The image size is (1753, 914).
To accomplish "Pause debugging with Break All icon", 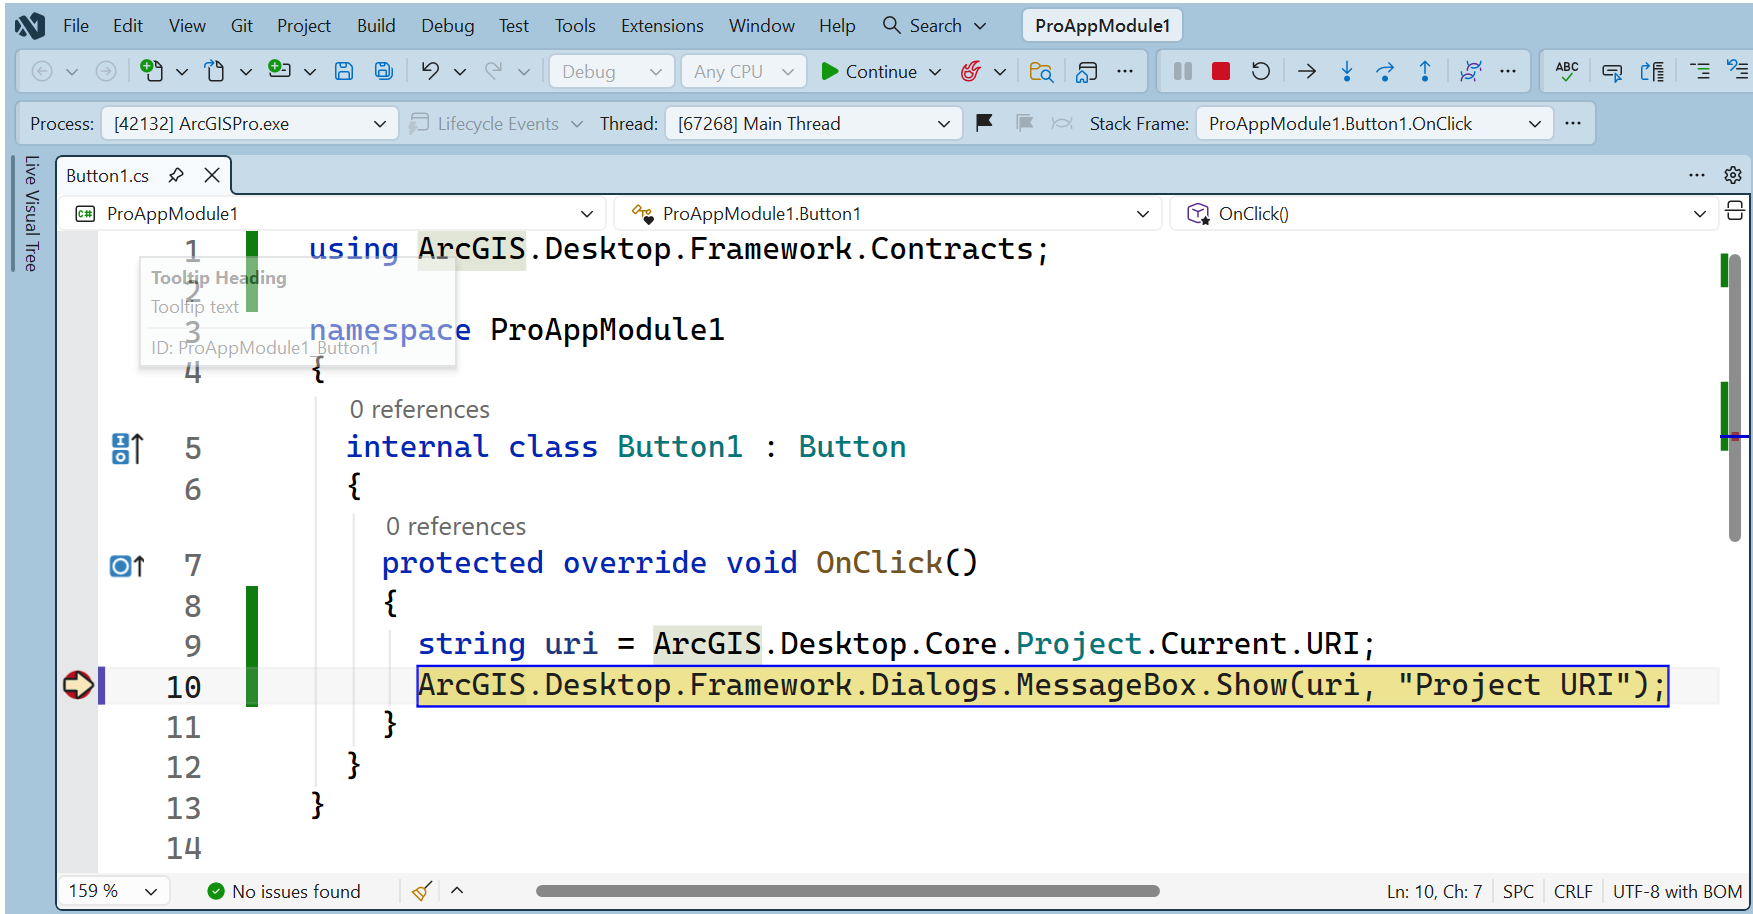I will tap(1182, 71).
